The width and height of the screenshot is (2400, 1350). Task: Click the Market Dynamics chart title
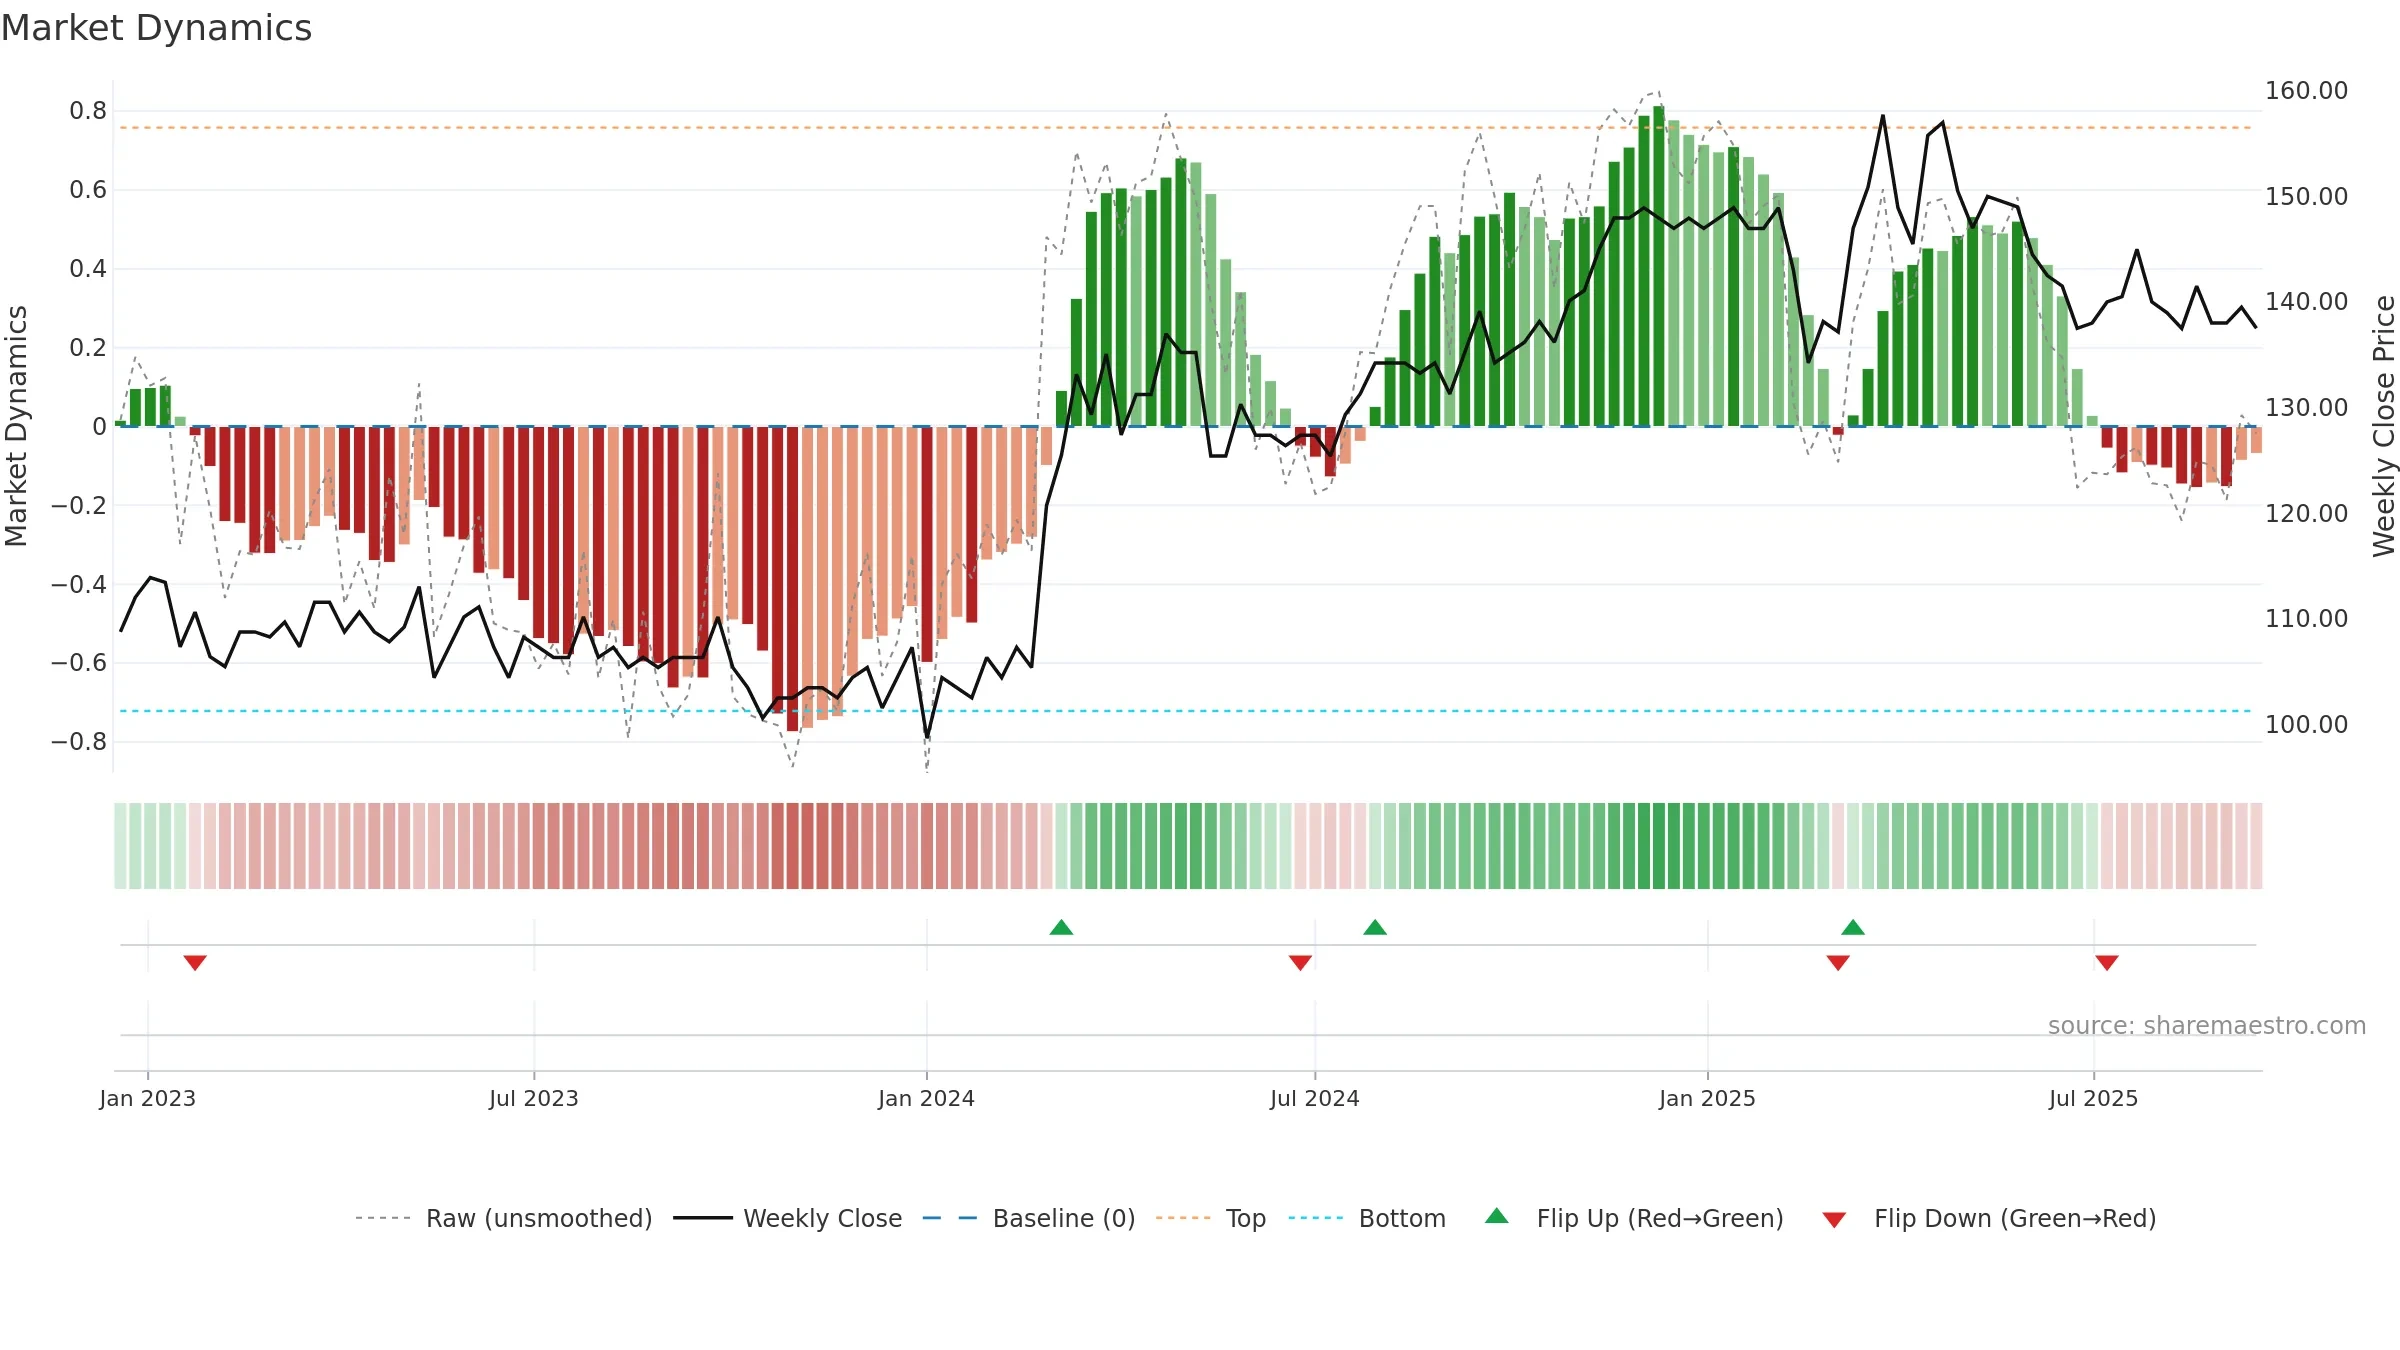point(156,28)
